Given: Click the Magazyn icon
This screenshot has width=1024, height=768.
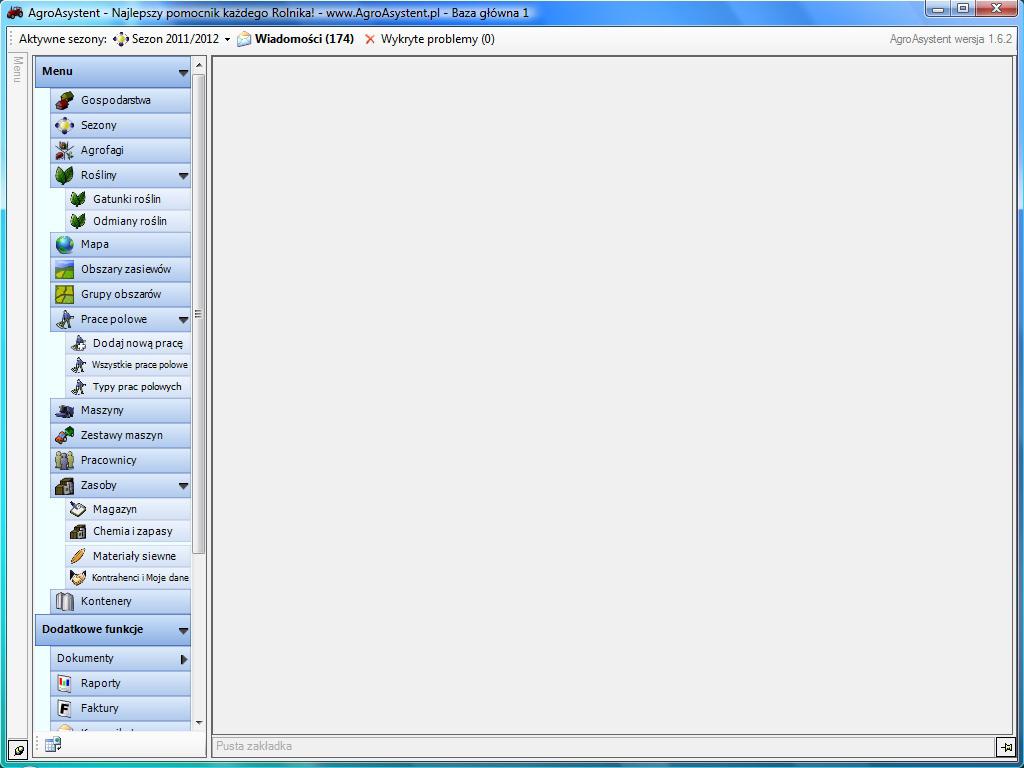Looking at the screenshot, I should pyautogui.click(x=78, y=509).
